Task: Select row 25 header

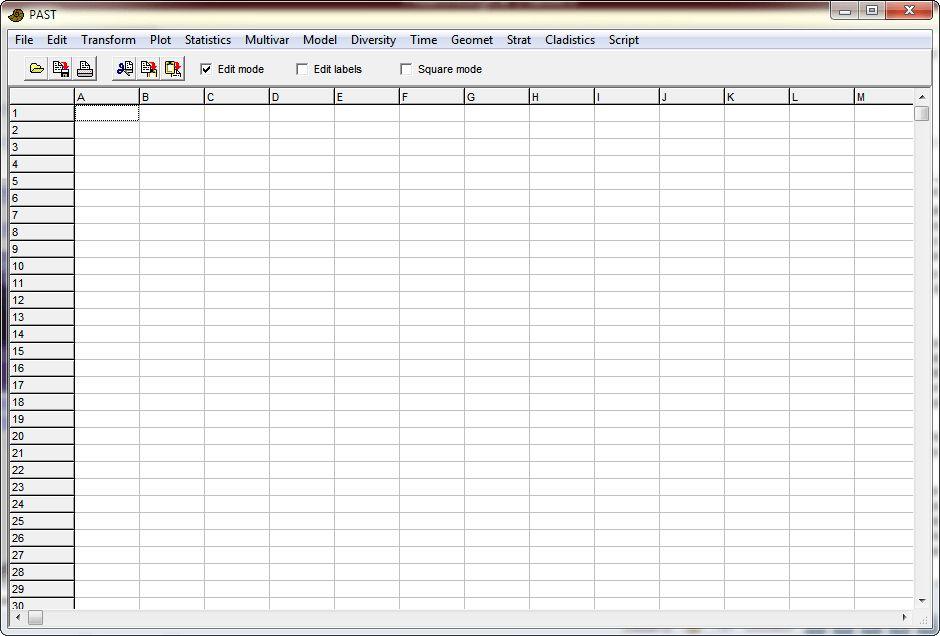Action: [42, 521]
